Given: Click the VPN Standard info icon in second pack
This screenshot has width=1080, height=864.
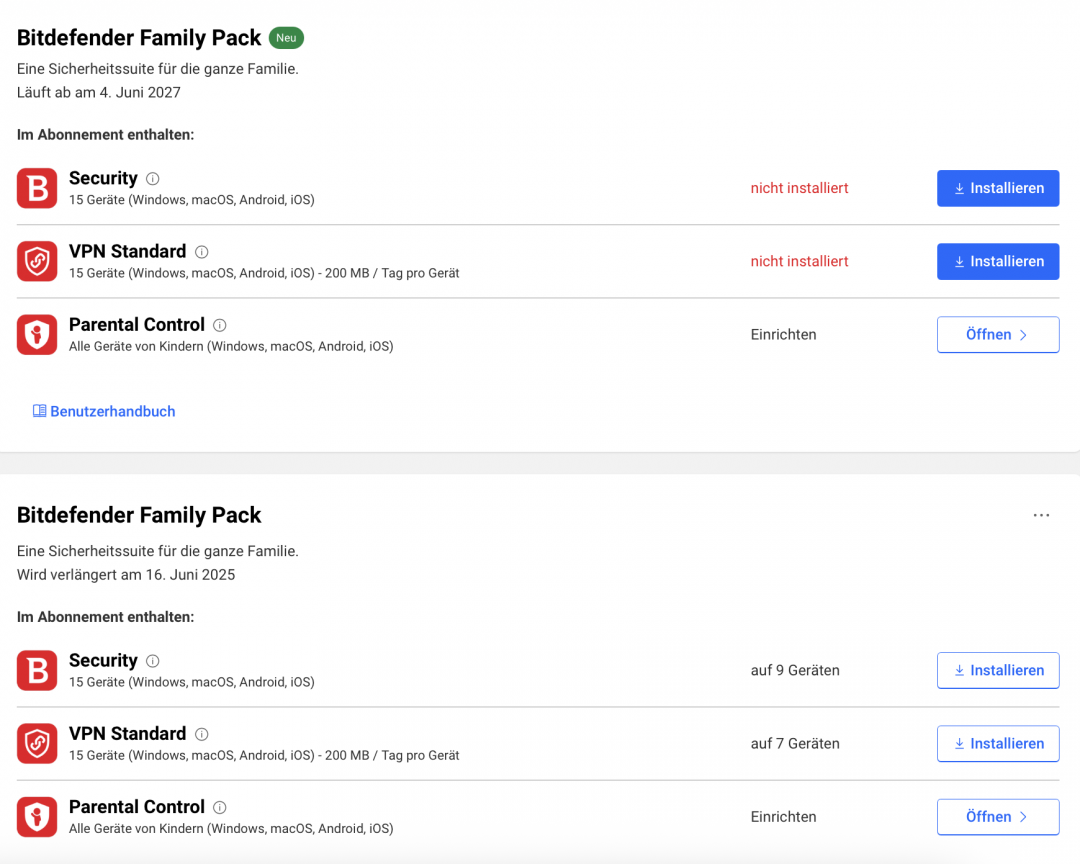Looking at the screenshot, I should pos(202,734).
